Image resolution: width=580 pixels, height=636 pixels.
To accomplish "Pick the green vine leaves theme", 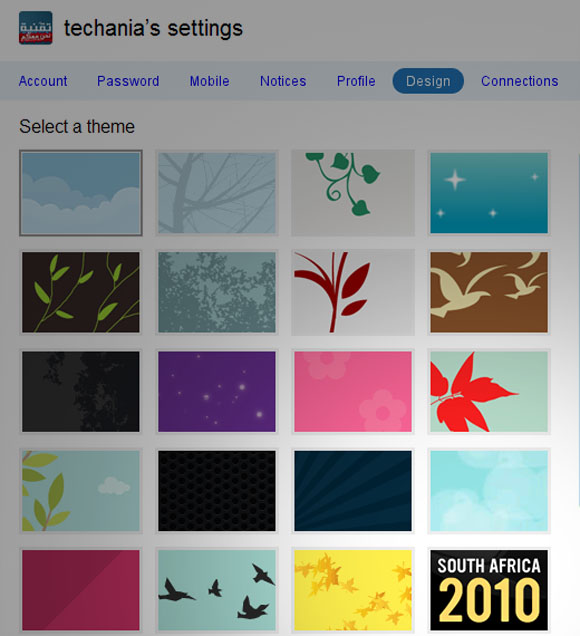I will point(353,193).
